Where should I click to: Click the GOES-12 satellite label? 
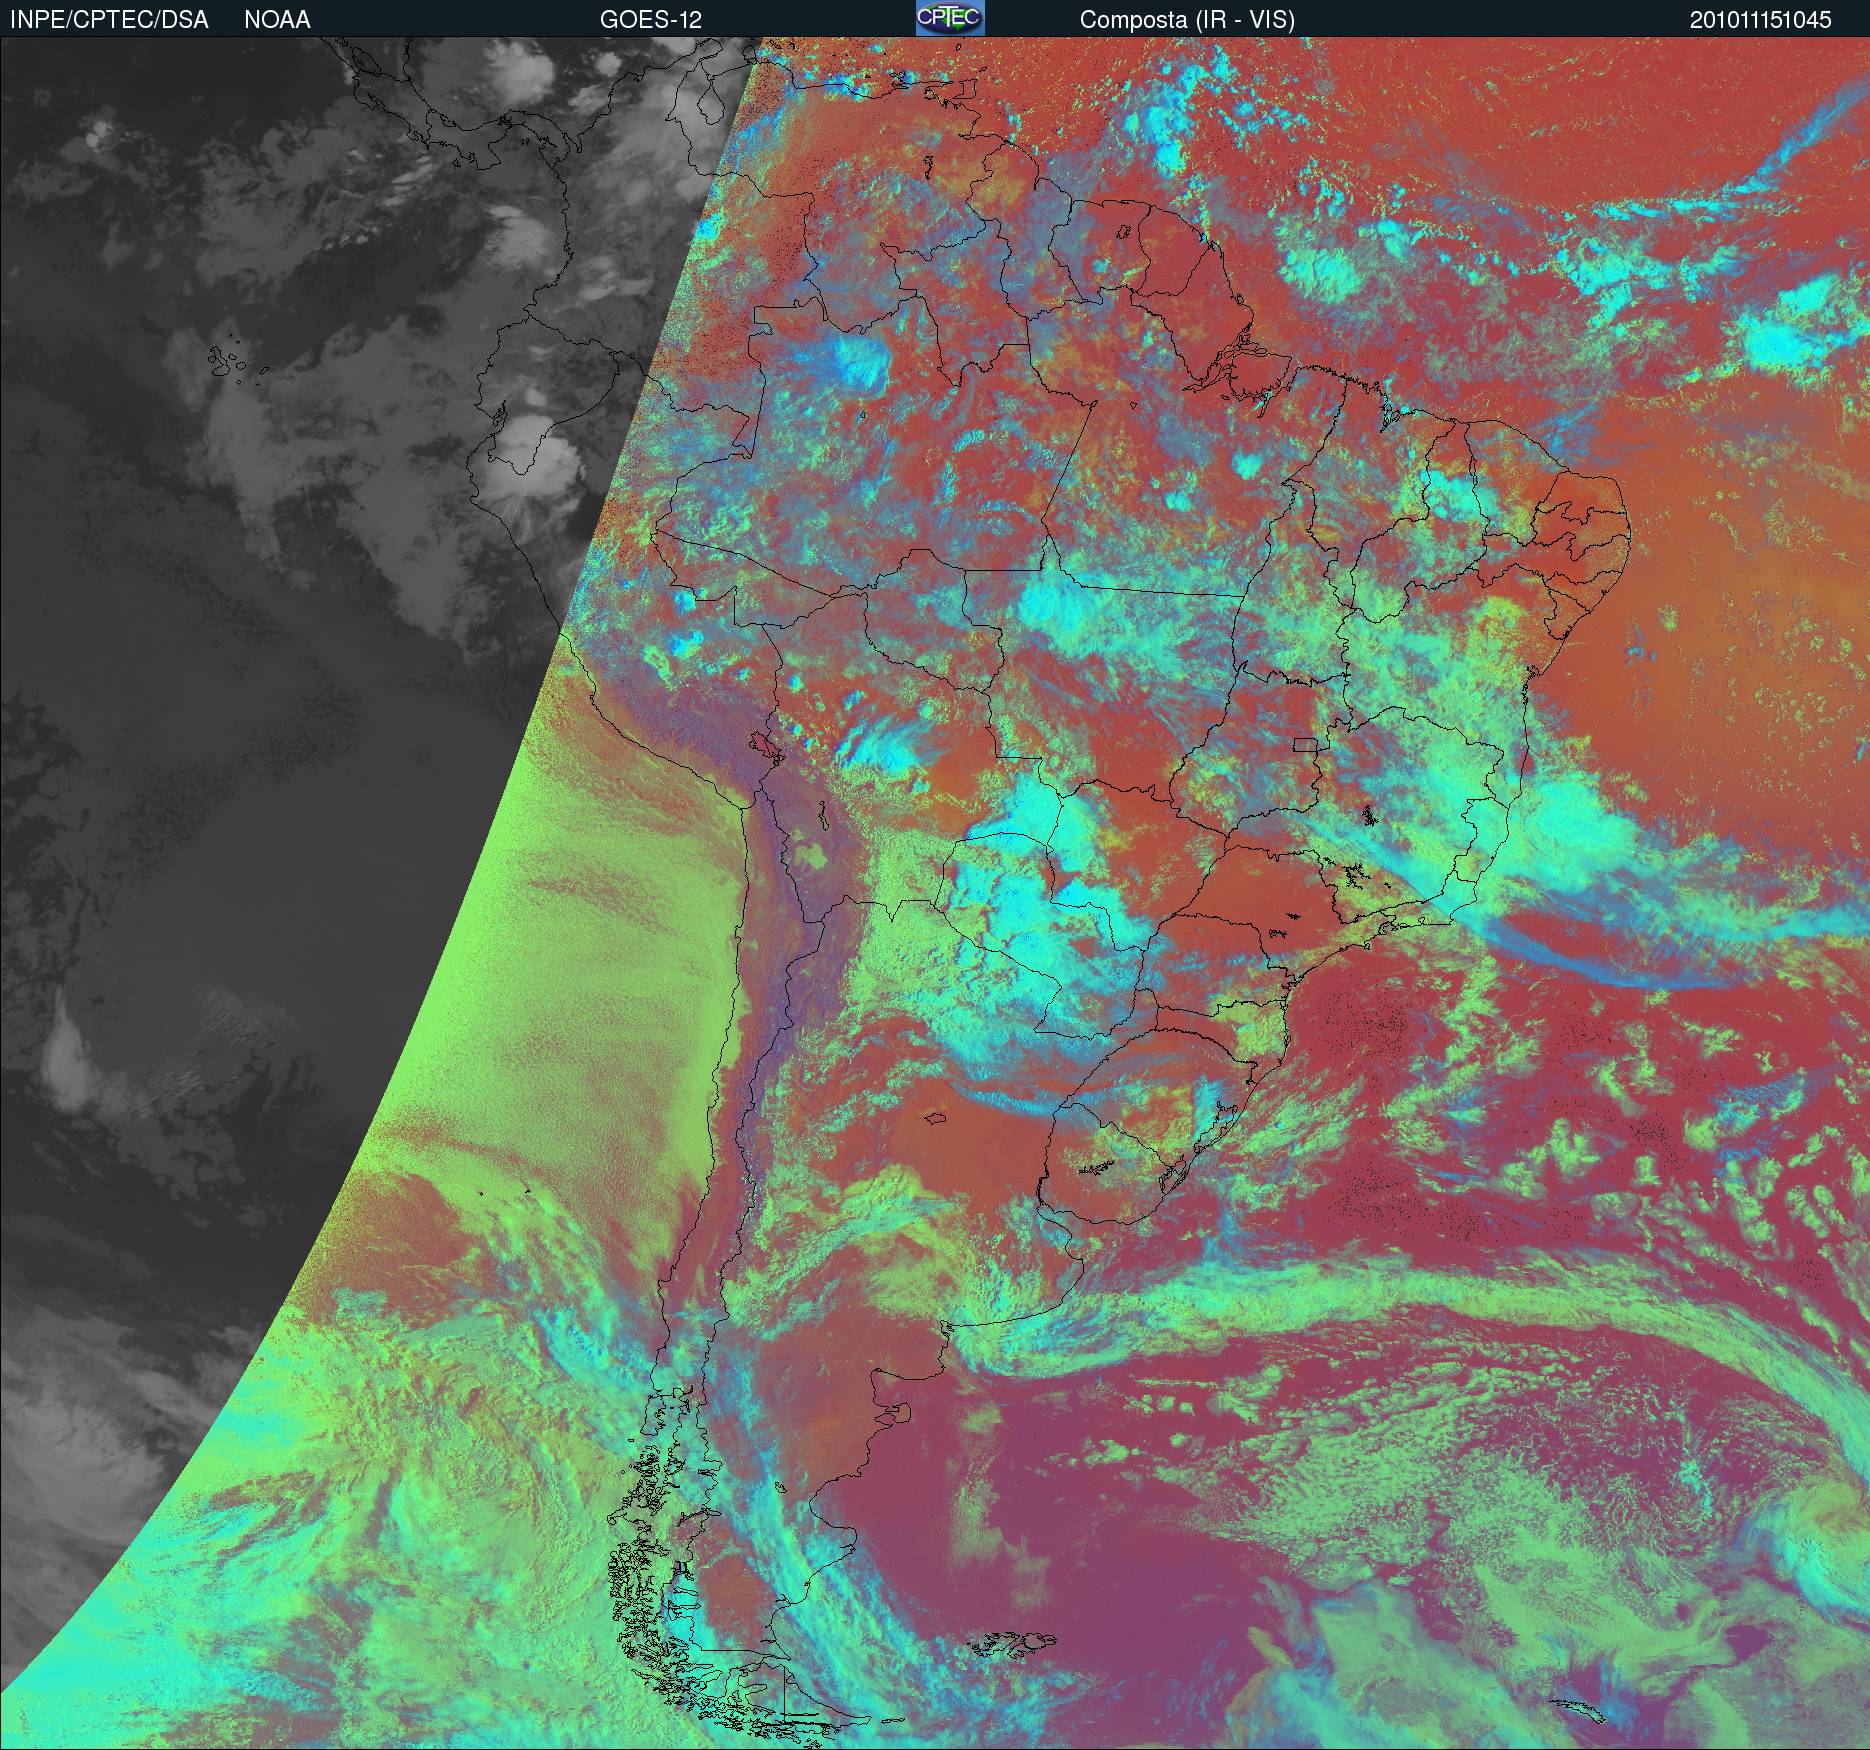pyautogui.click(x=651, y=20)
